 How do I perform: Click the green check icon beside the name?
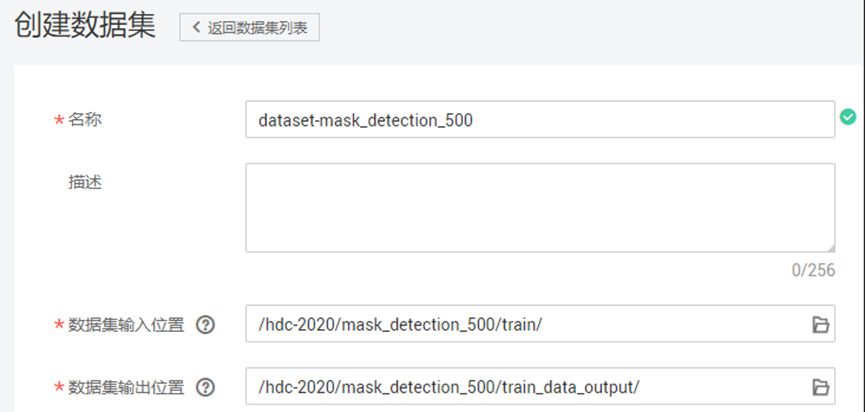point(848,117)
